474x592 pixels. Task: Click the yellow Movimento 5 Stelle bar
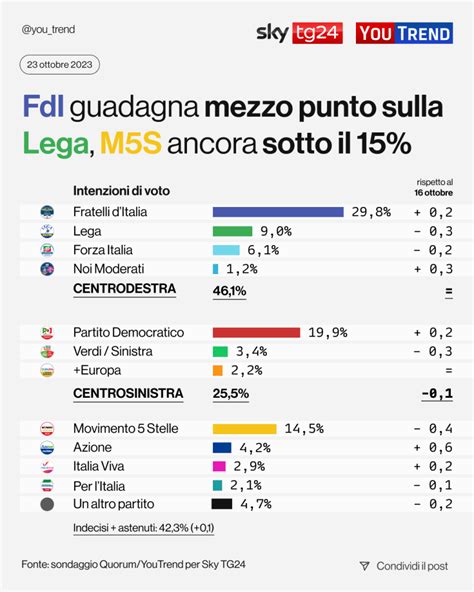pos(244,429)
